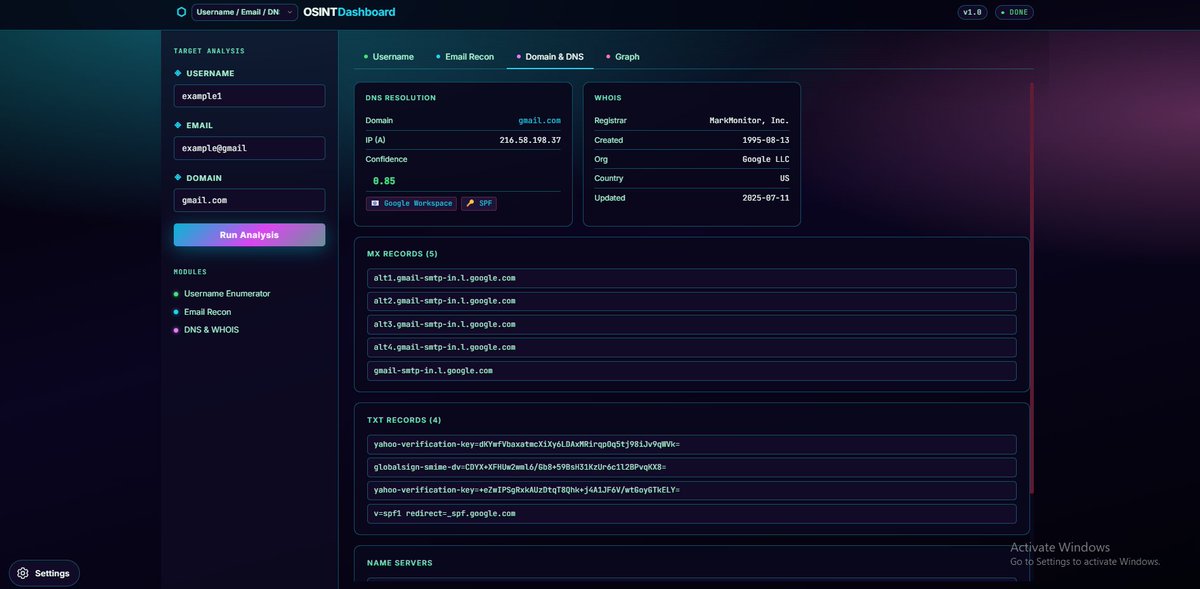This screenshot has height=589, width=1200.
Task: Click the DNS RESOLUTION heading
Action: pos(401,98)
